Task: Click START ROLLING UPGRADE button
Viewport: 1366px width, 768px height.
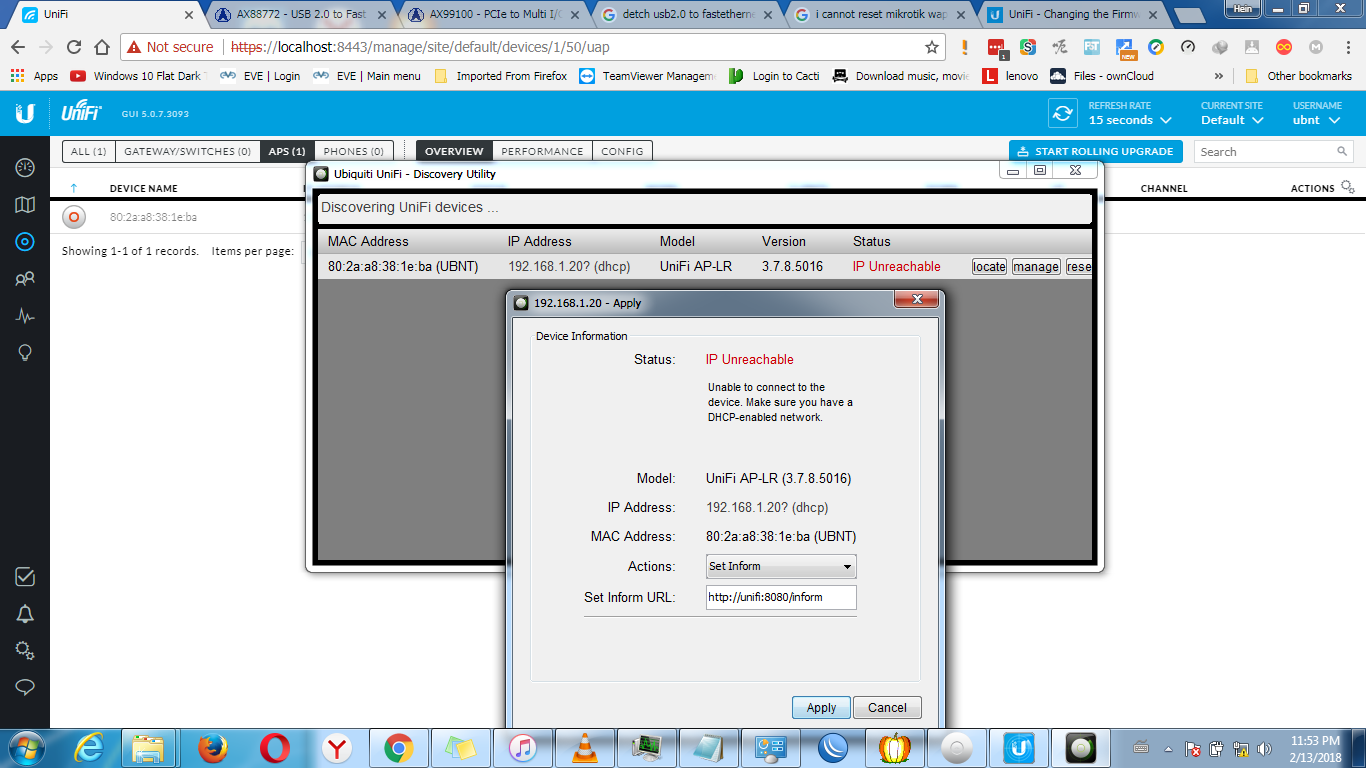Action: click(x=1096, y=151)
